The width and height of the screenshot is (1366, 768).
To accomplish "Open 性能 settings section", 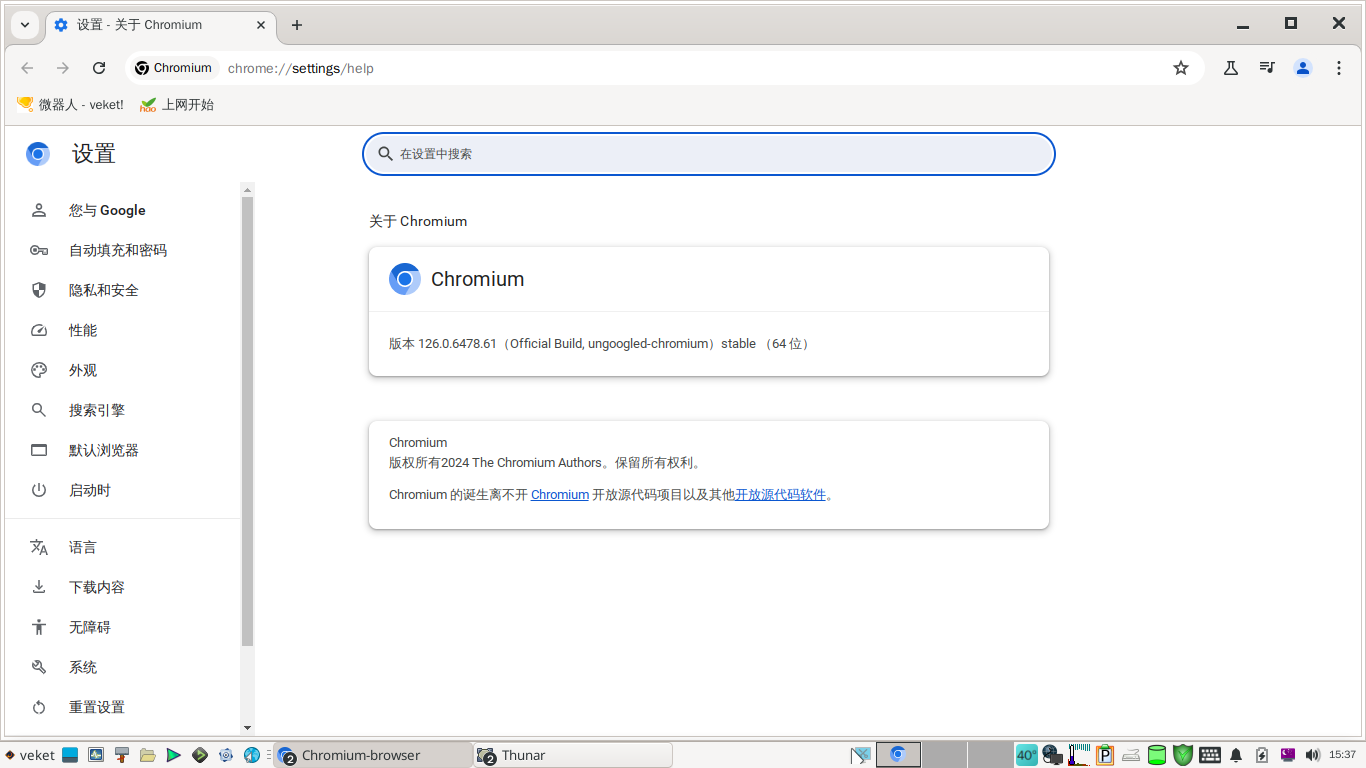I will click(x=123, y=330).
